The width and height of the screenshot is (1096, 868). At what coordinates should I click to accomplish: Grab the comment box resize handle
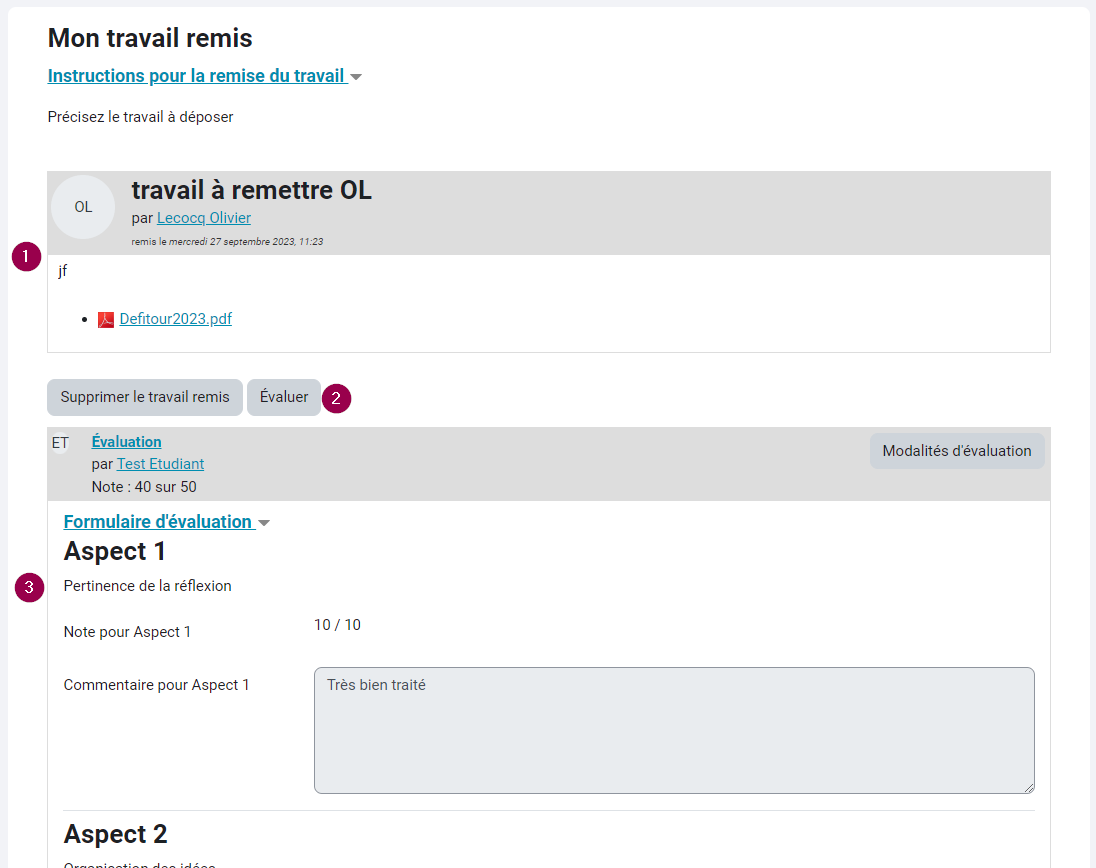(1029, 788)
